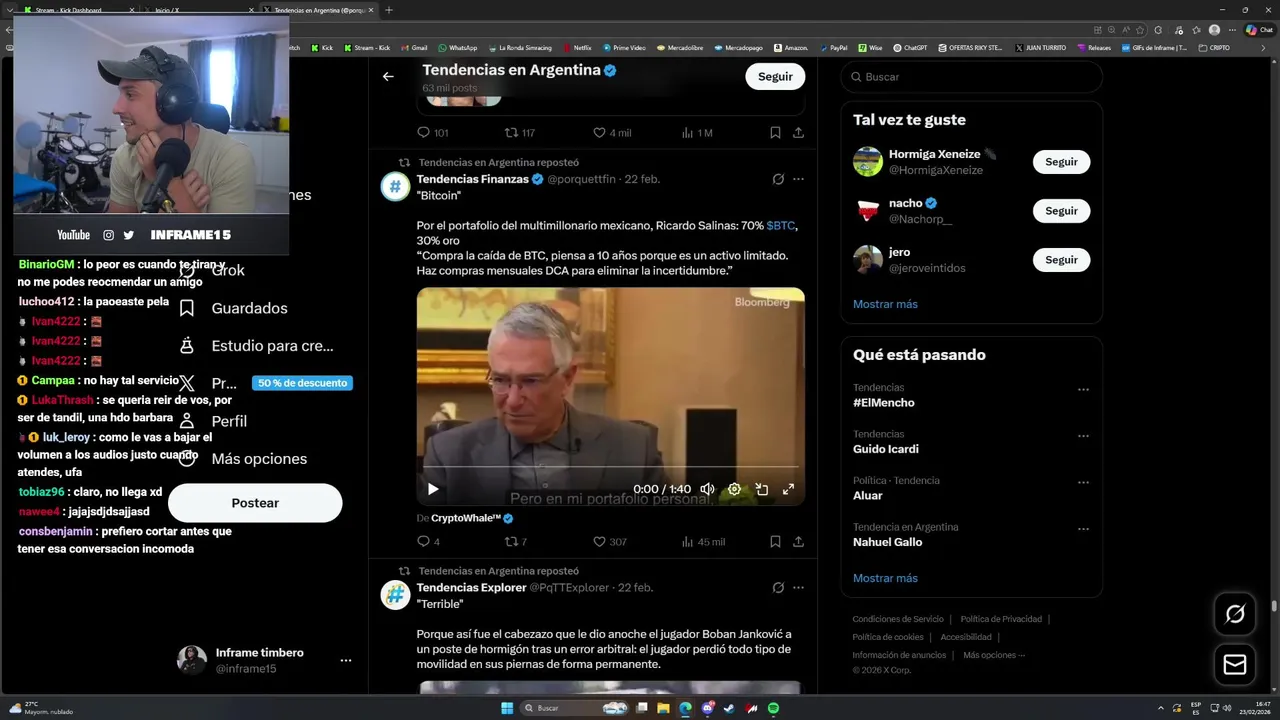Screen dimensions: 1280x720
Task: Open a new browser tab
Action: click(x=389, y=10)
